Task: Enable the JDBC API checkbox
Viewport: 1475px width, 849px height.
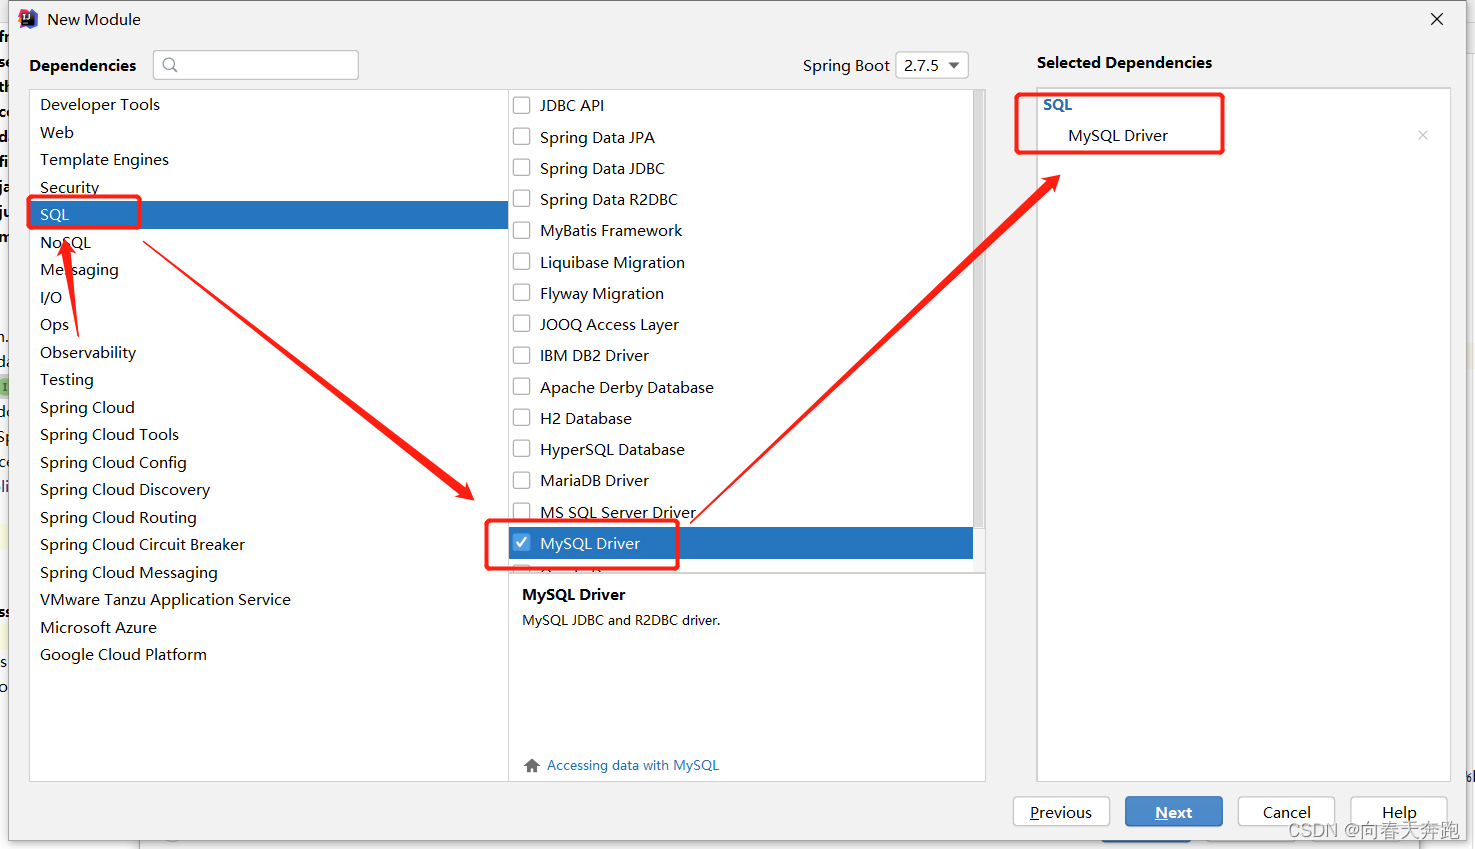Action: (x=522, y=105)
